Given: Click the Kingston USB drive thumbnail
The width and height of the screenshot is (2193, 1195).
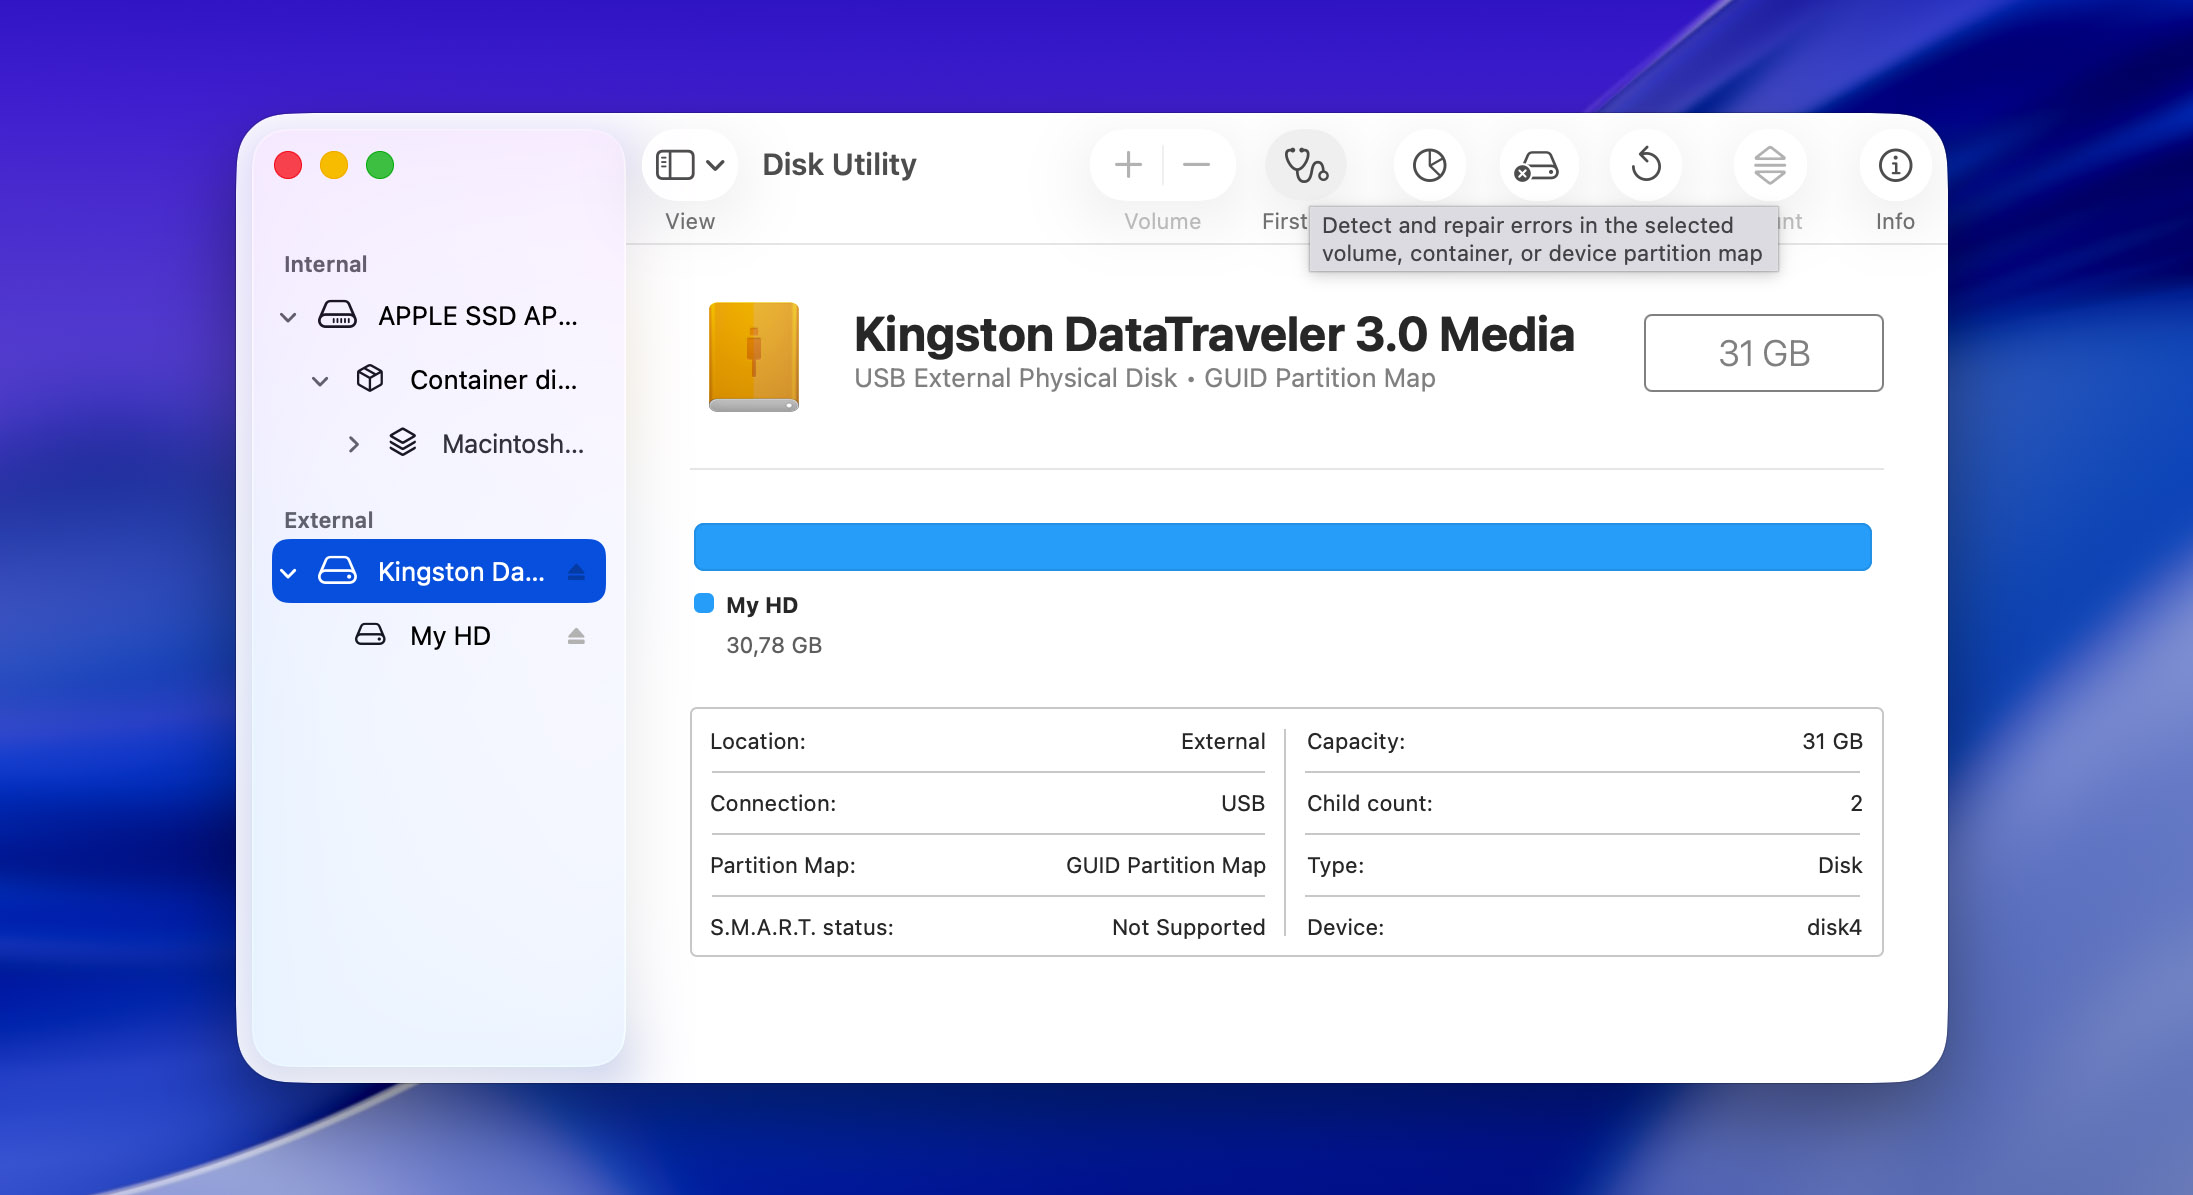Looking at the screenshot, I should point(753,356).
